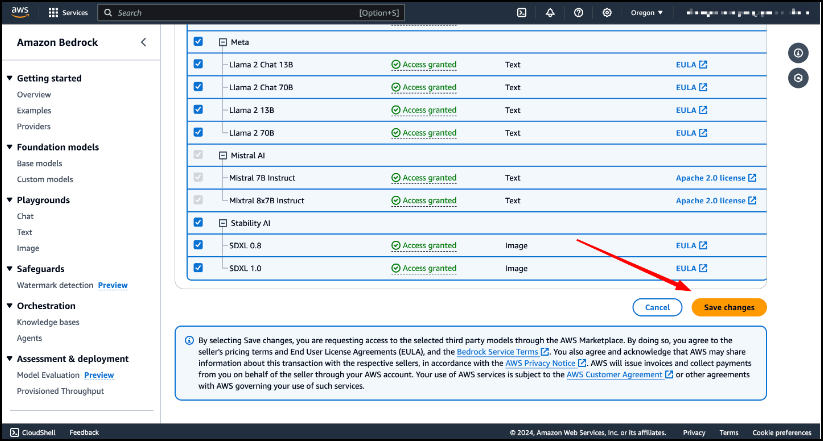This screenshot has width=823, height=441.
Task: Focus the top Search field
Action: pos(251,13)
